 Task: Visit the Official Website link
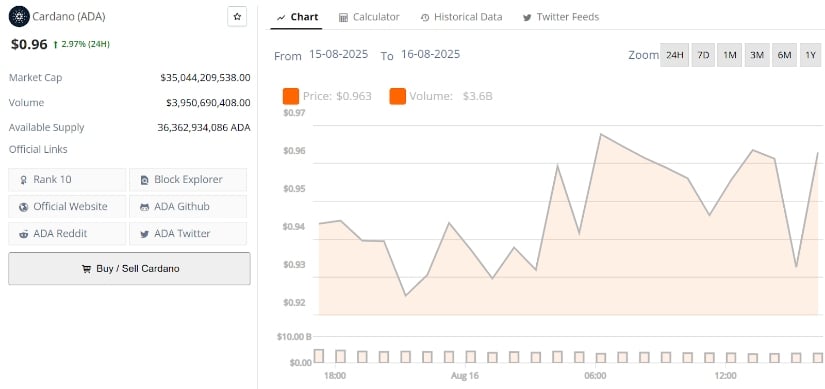[67, 206]
